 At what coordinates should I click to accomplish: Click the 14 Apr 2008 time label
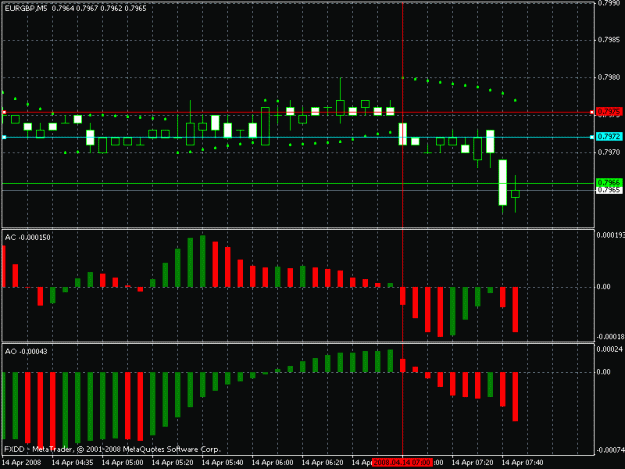pyautogui.click(x=22, y=463)
